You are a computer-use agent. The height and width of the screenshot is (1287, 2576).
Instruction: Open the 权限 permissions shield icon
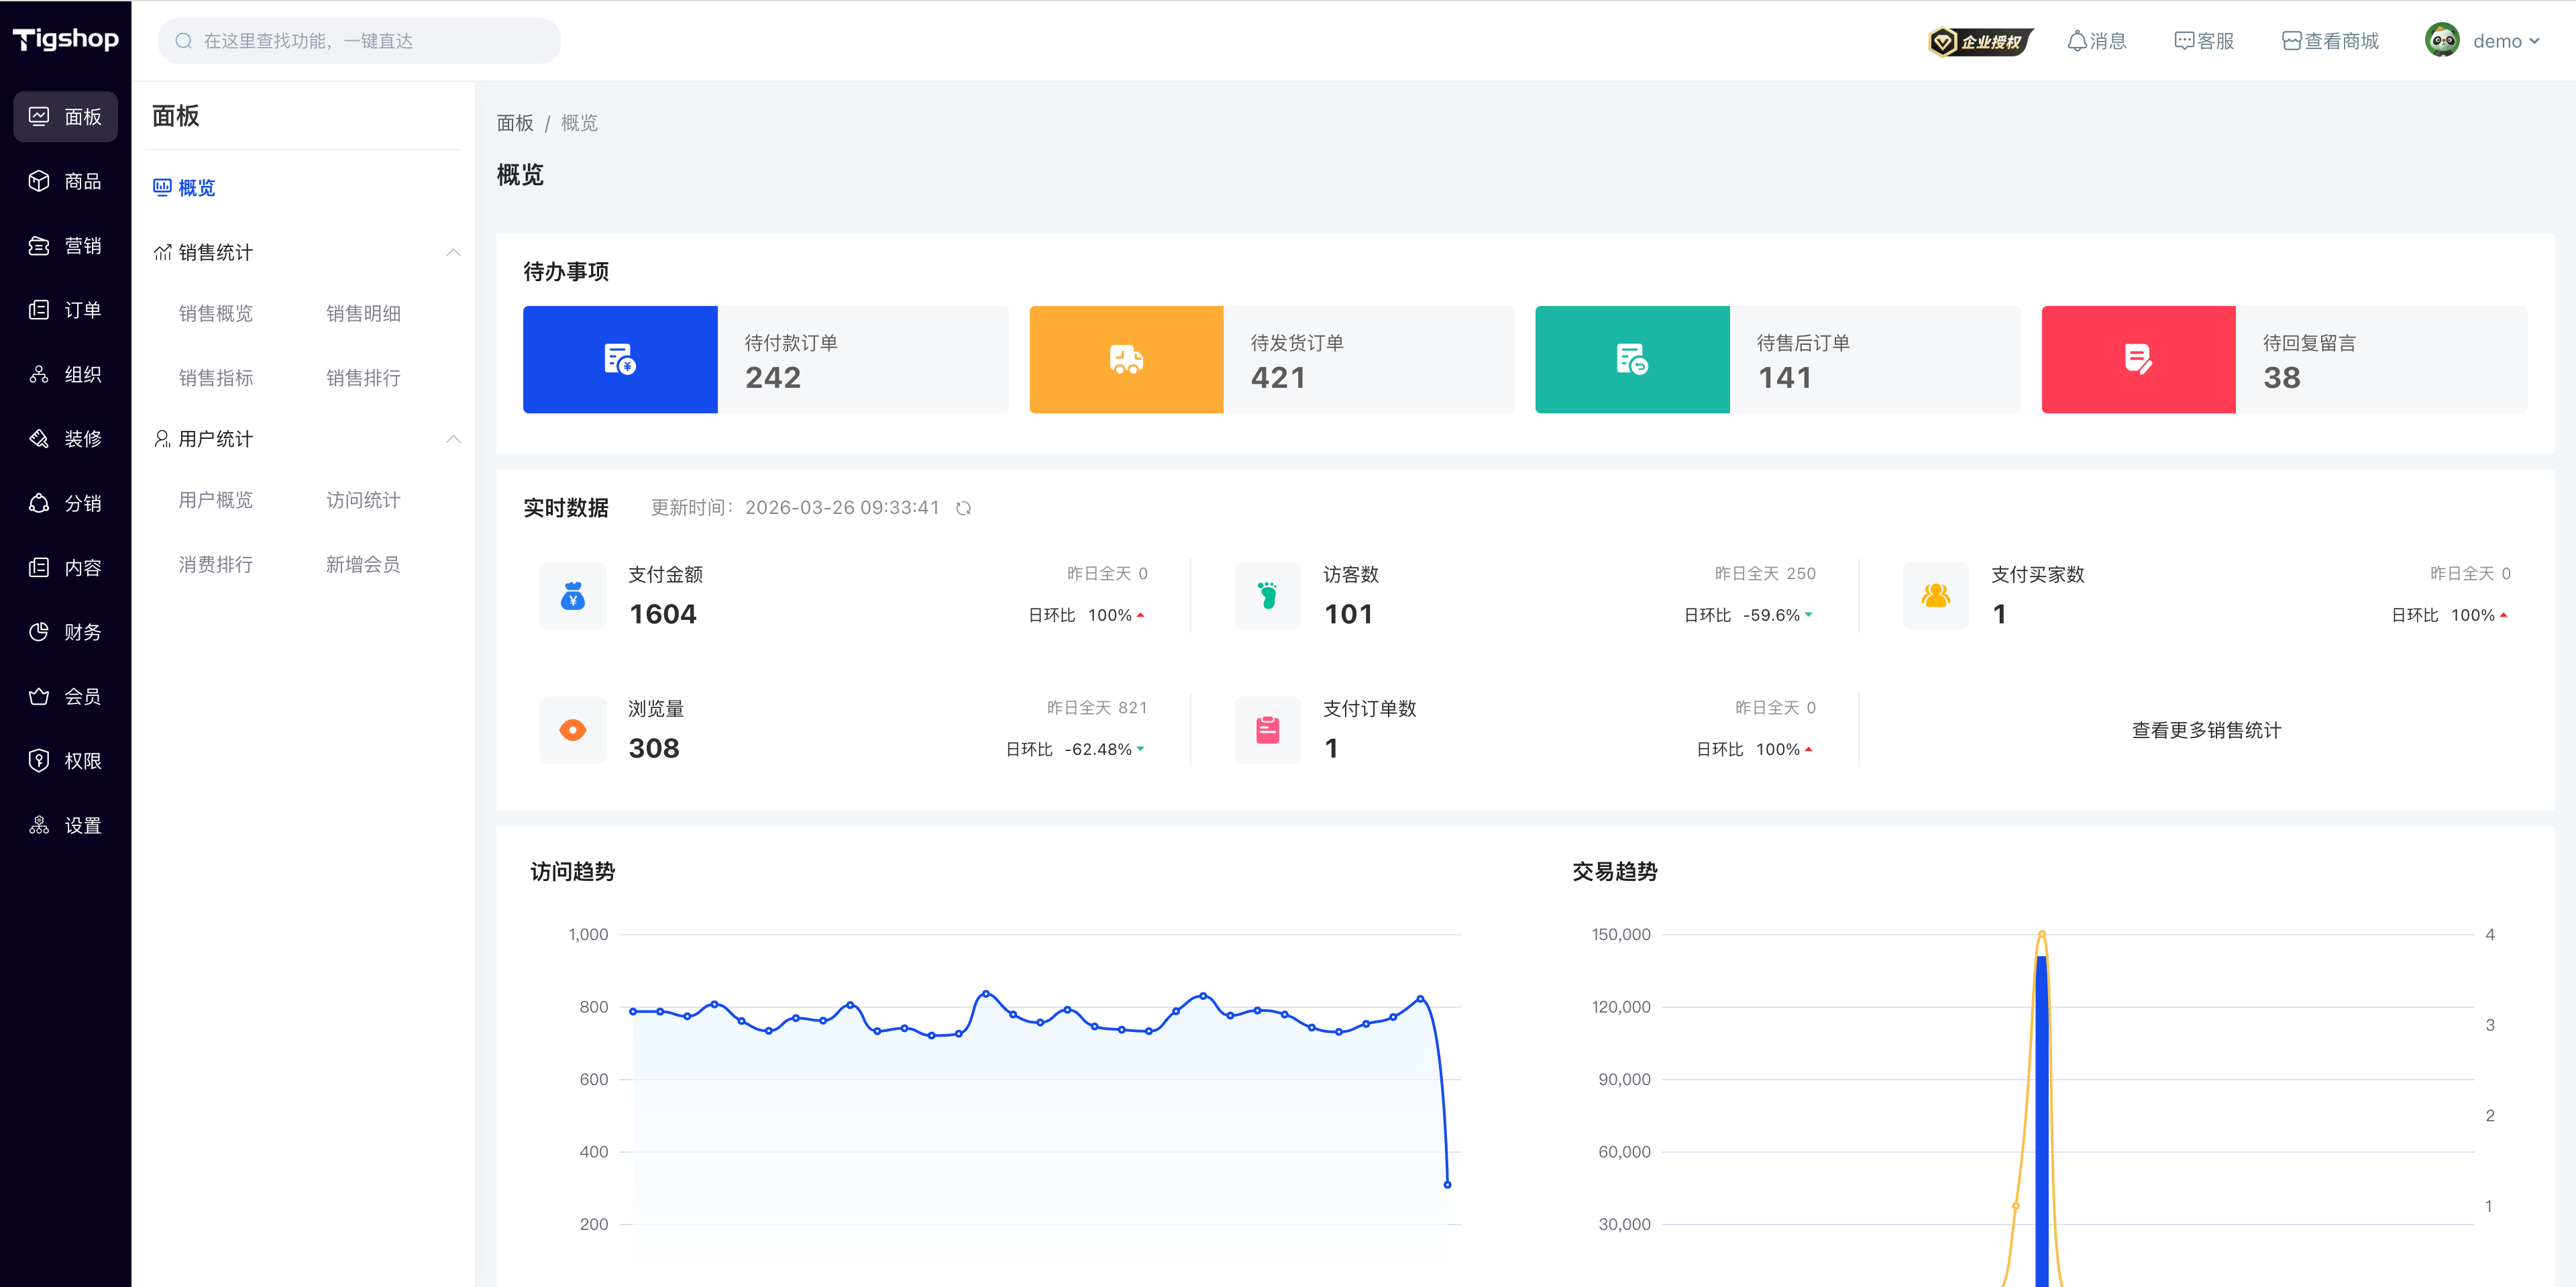pos(39,761)
